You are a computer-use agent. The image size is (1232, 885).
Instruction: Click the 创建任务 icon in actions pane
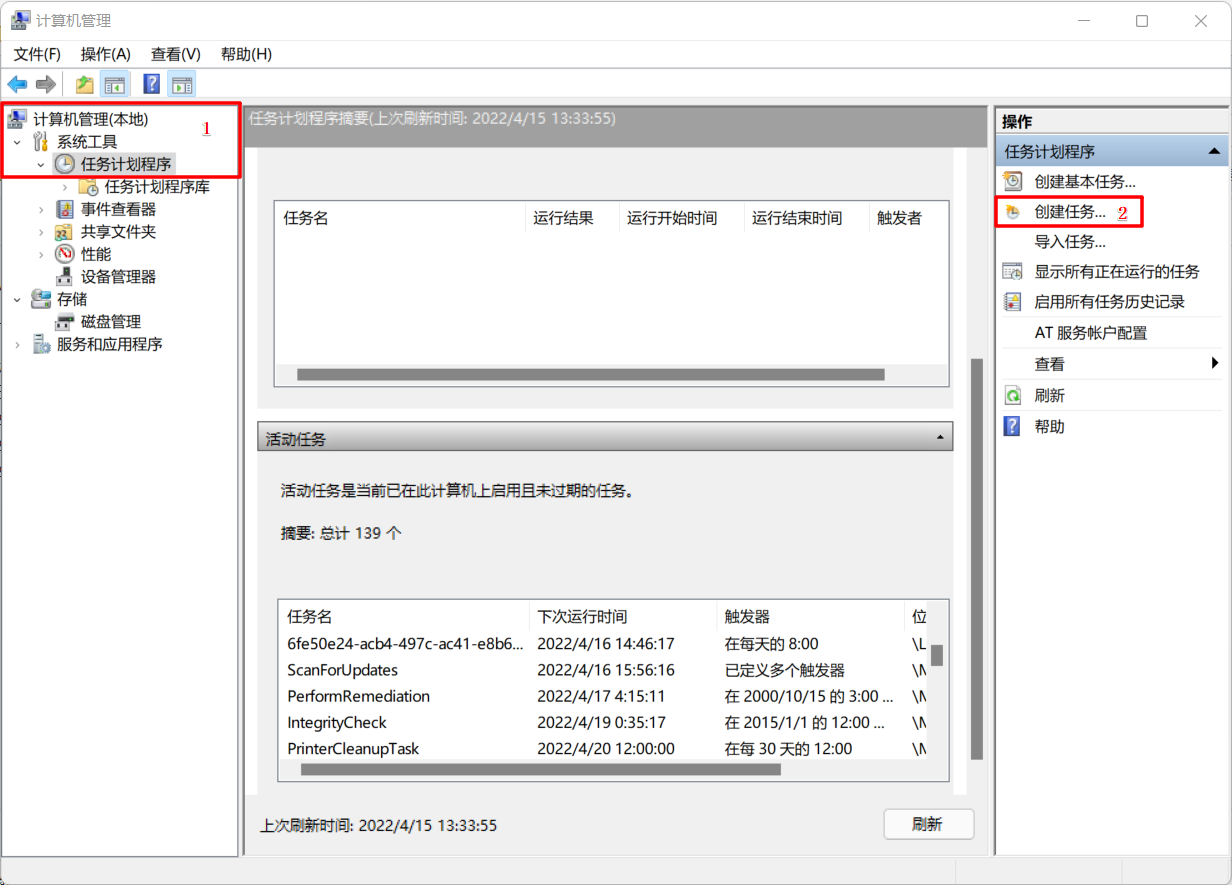point(1013,212)
